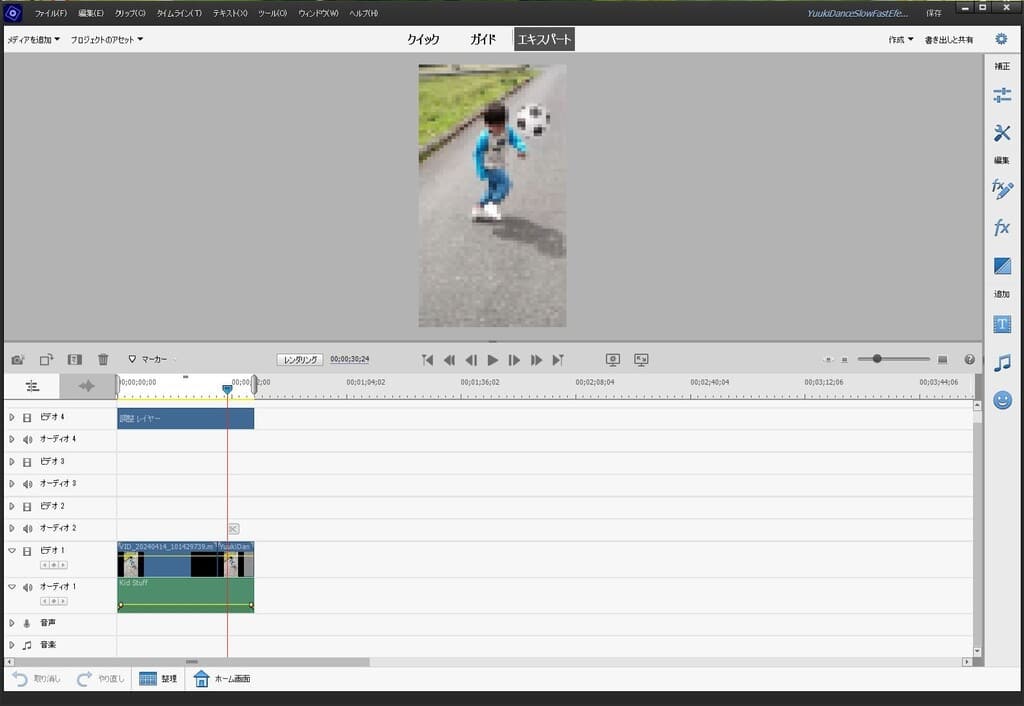Click the trash delete icon above timeline
The height and width of the screenshot is (706, 1024).
point(103,359)
